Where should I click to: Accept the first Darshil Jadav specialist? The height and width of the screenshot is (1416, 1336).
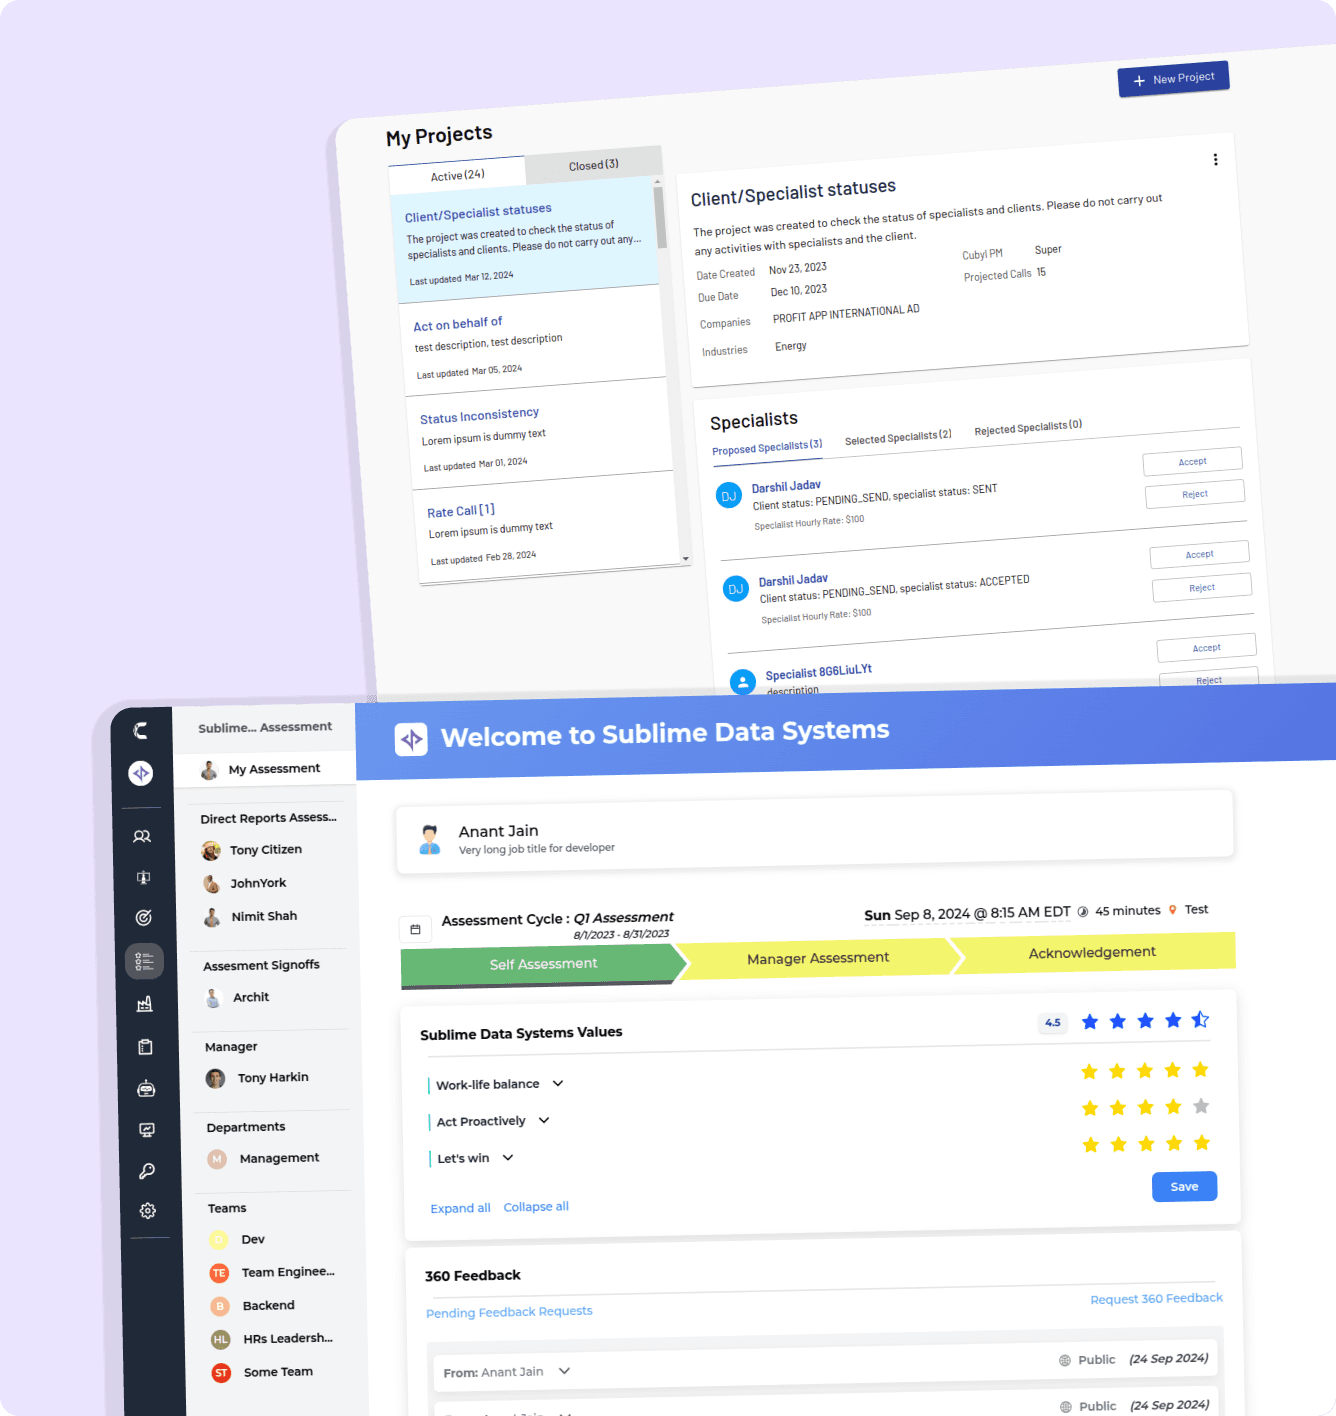click(x=1192, y=461)
